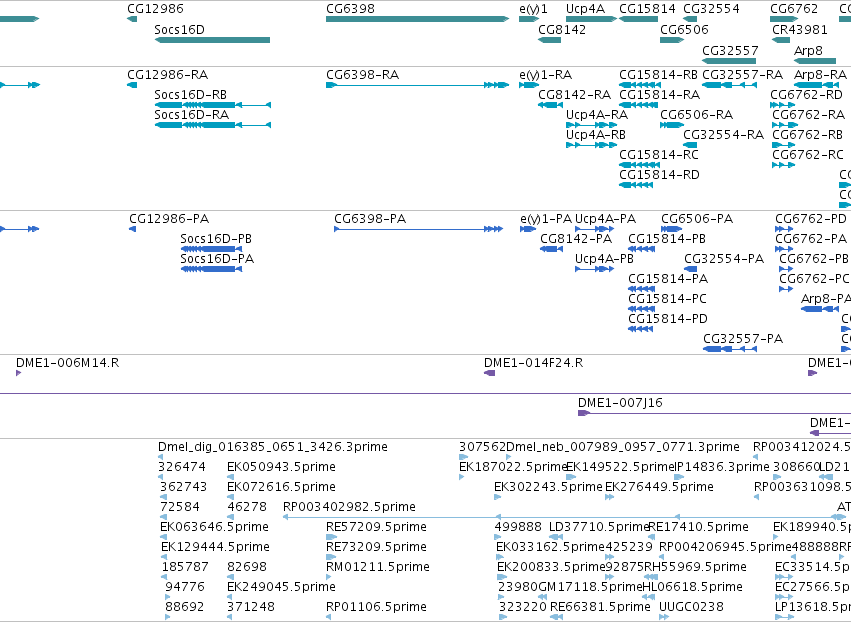
Task: Select the CG6506-RA transcript label
Action: tap(696, 115)
